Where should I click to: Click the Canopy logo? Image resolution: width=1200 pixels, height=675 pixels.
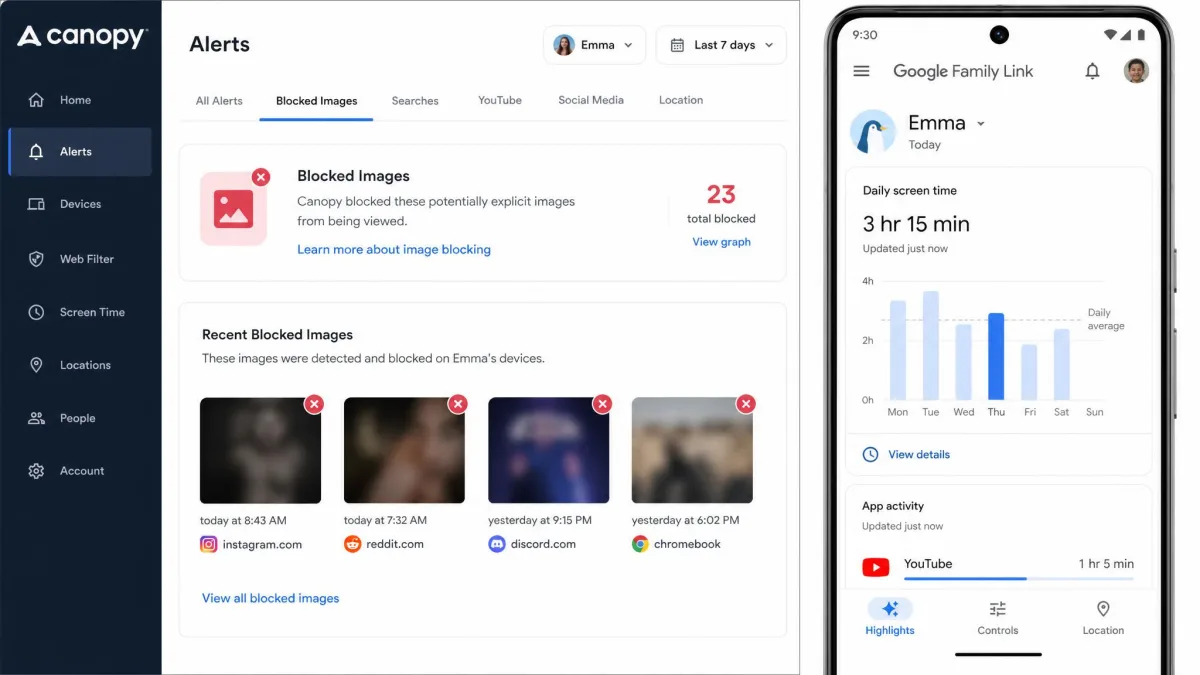[x=82, y=36]
